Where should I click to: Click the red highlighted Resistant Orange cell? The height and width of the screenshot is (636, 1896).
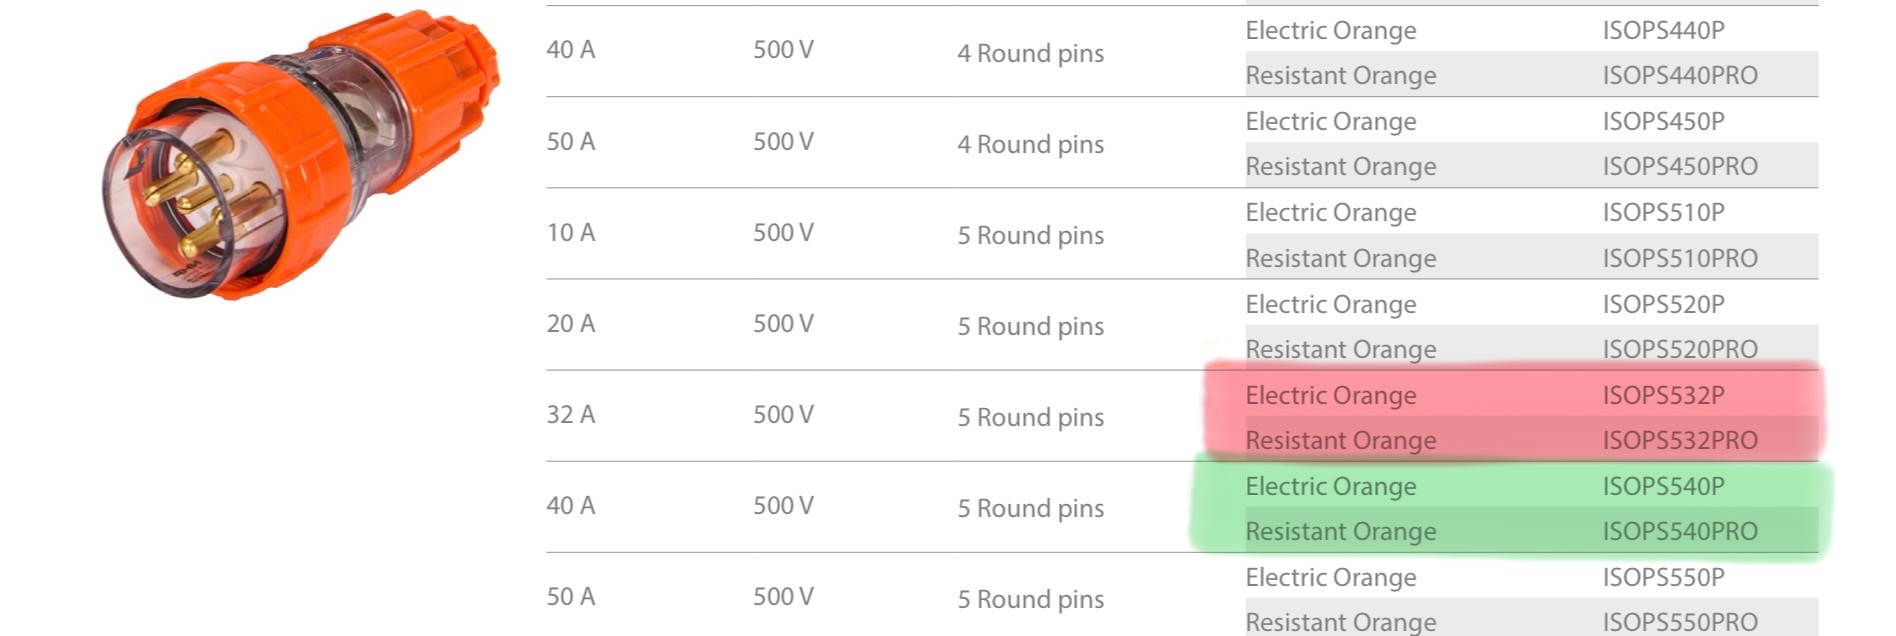coord(1341,440)
